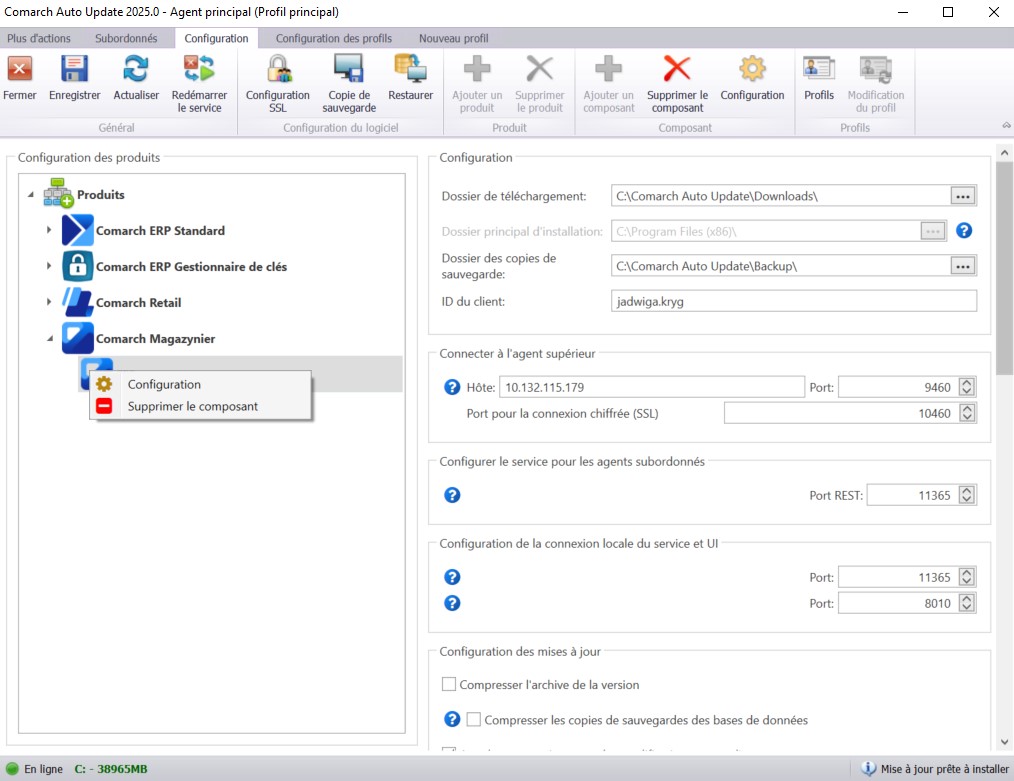Screen dimensions: 1014x781
Task: Click Supprimer le produit X icon
Action: point(540,69)
